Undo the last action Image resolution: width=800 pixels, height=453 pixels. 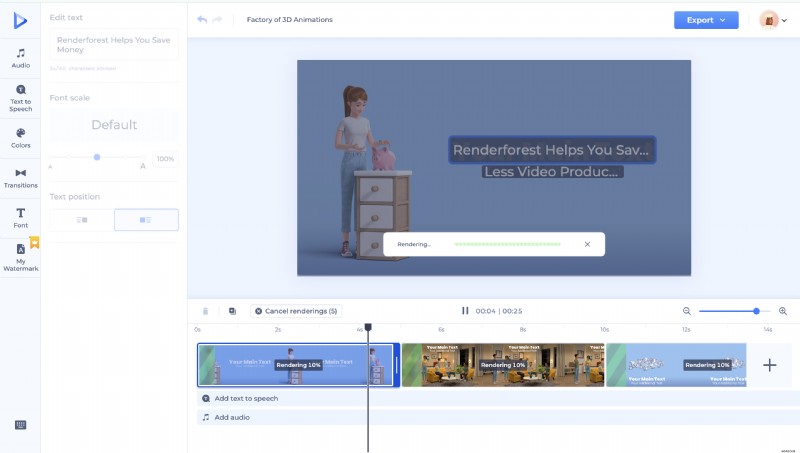(x=202, y=19)
